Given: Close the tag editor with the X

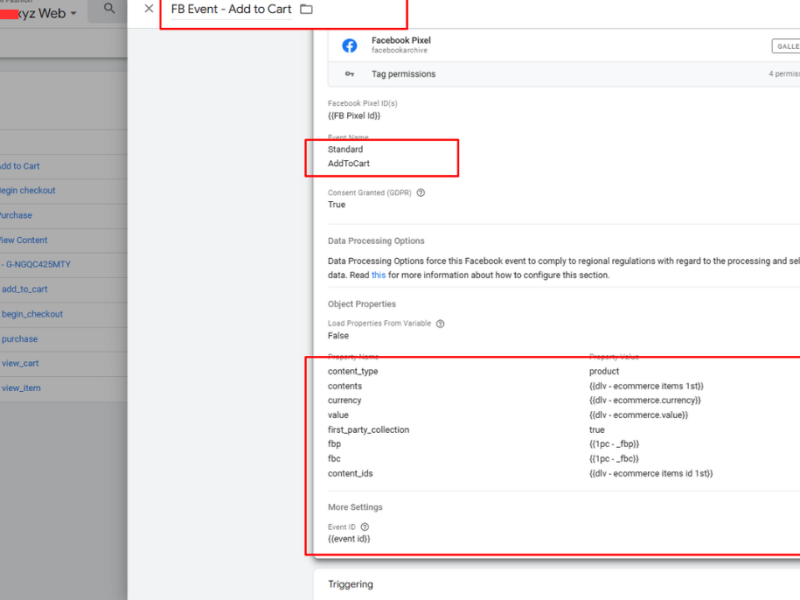Looking at the screenshot, I should tap(148, 8).
